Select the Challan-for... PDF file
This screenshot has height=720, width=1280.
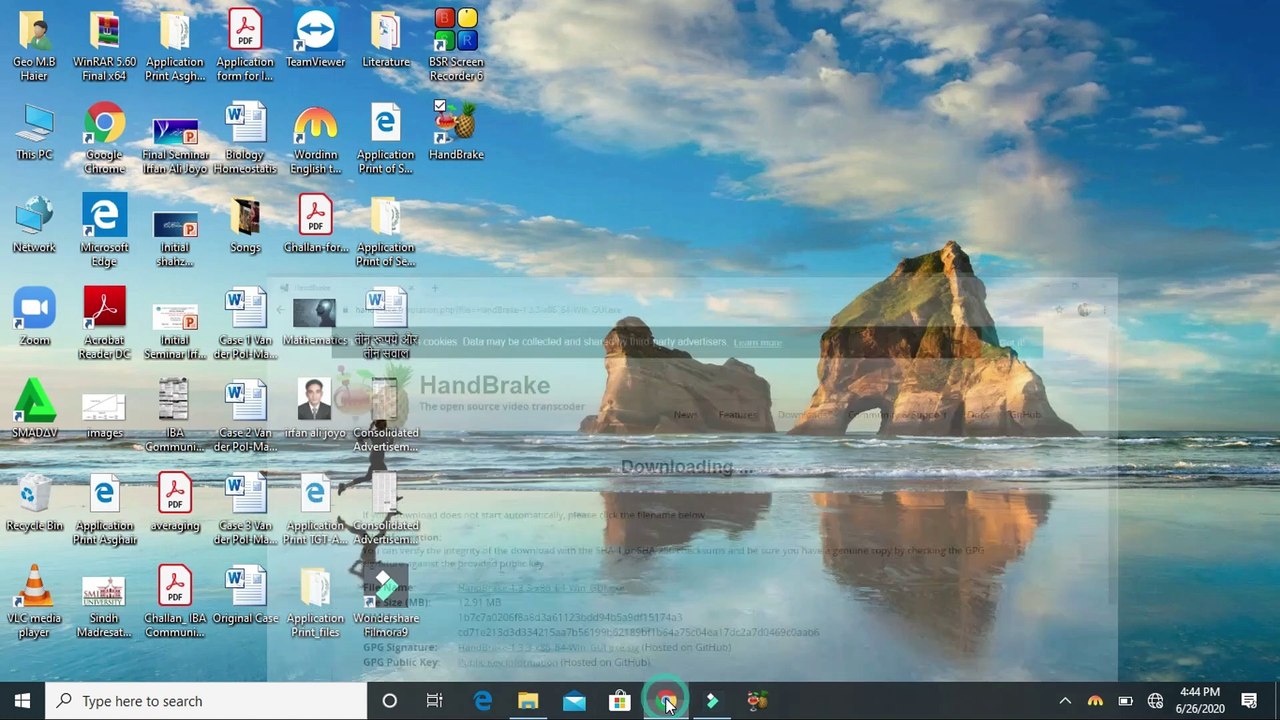(x=315, y=225)
